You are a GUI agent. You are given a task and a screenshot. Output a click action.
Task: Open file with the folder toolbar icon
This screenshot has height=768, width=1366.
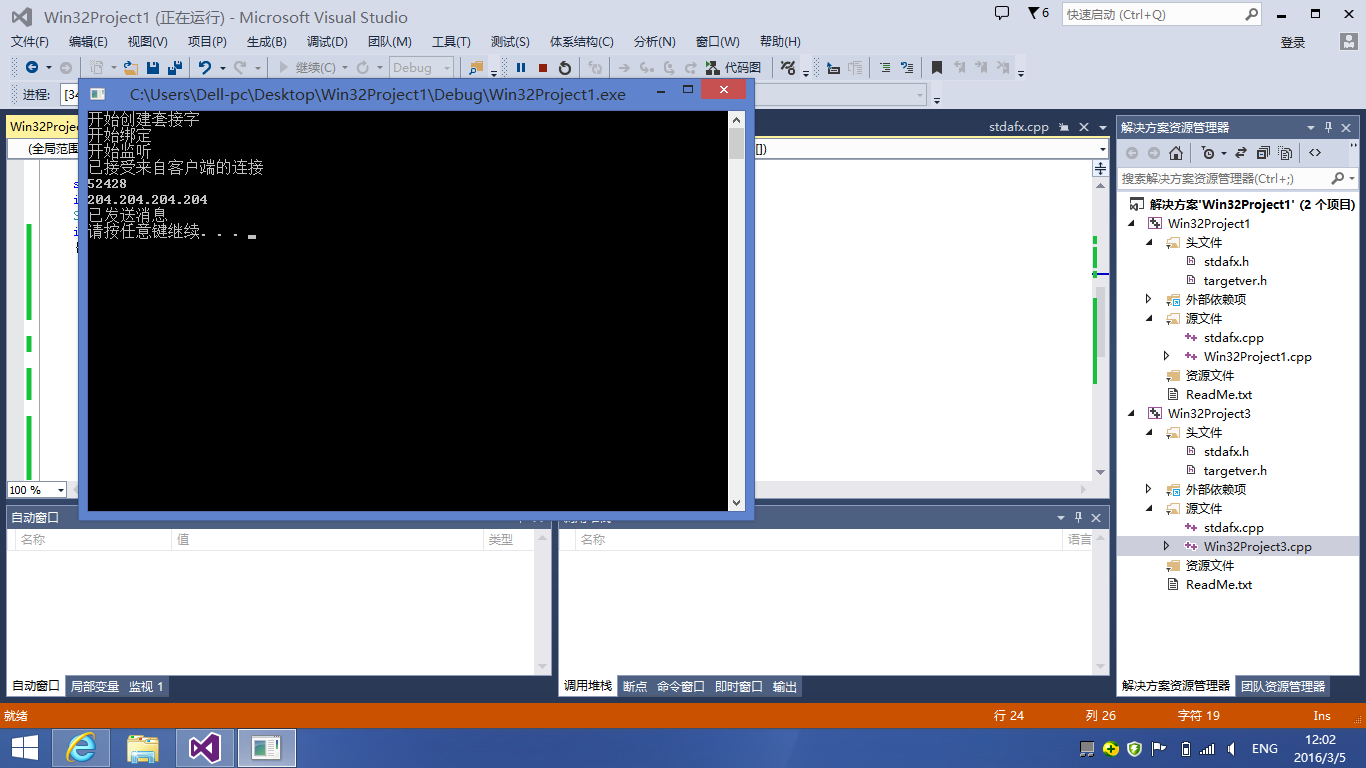[130, 68]
